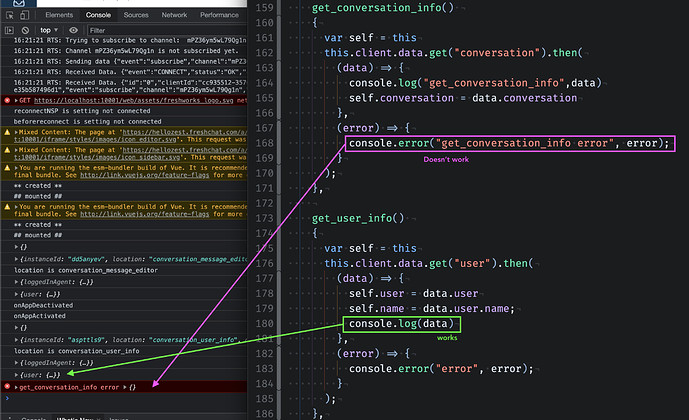Open the icon_sidebar.svg resource link

[97, 157]
